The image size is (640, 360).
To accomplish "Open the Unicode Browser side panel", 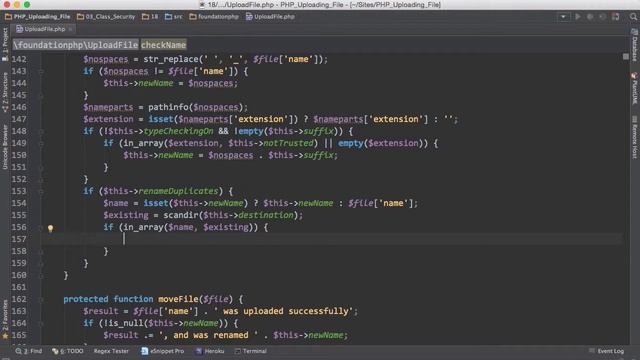I will (5, 147).
